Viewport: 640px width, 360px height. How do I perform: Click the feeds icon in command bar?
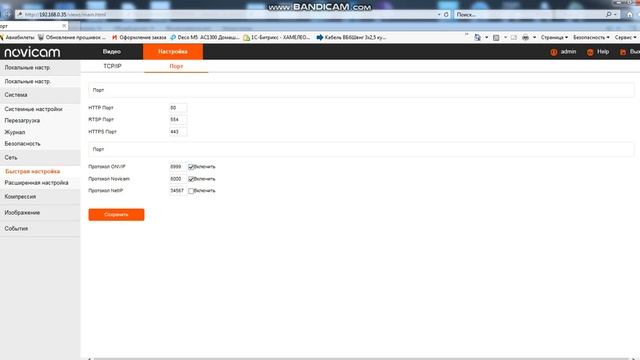pos(496,37)
